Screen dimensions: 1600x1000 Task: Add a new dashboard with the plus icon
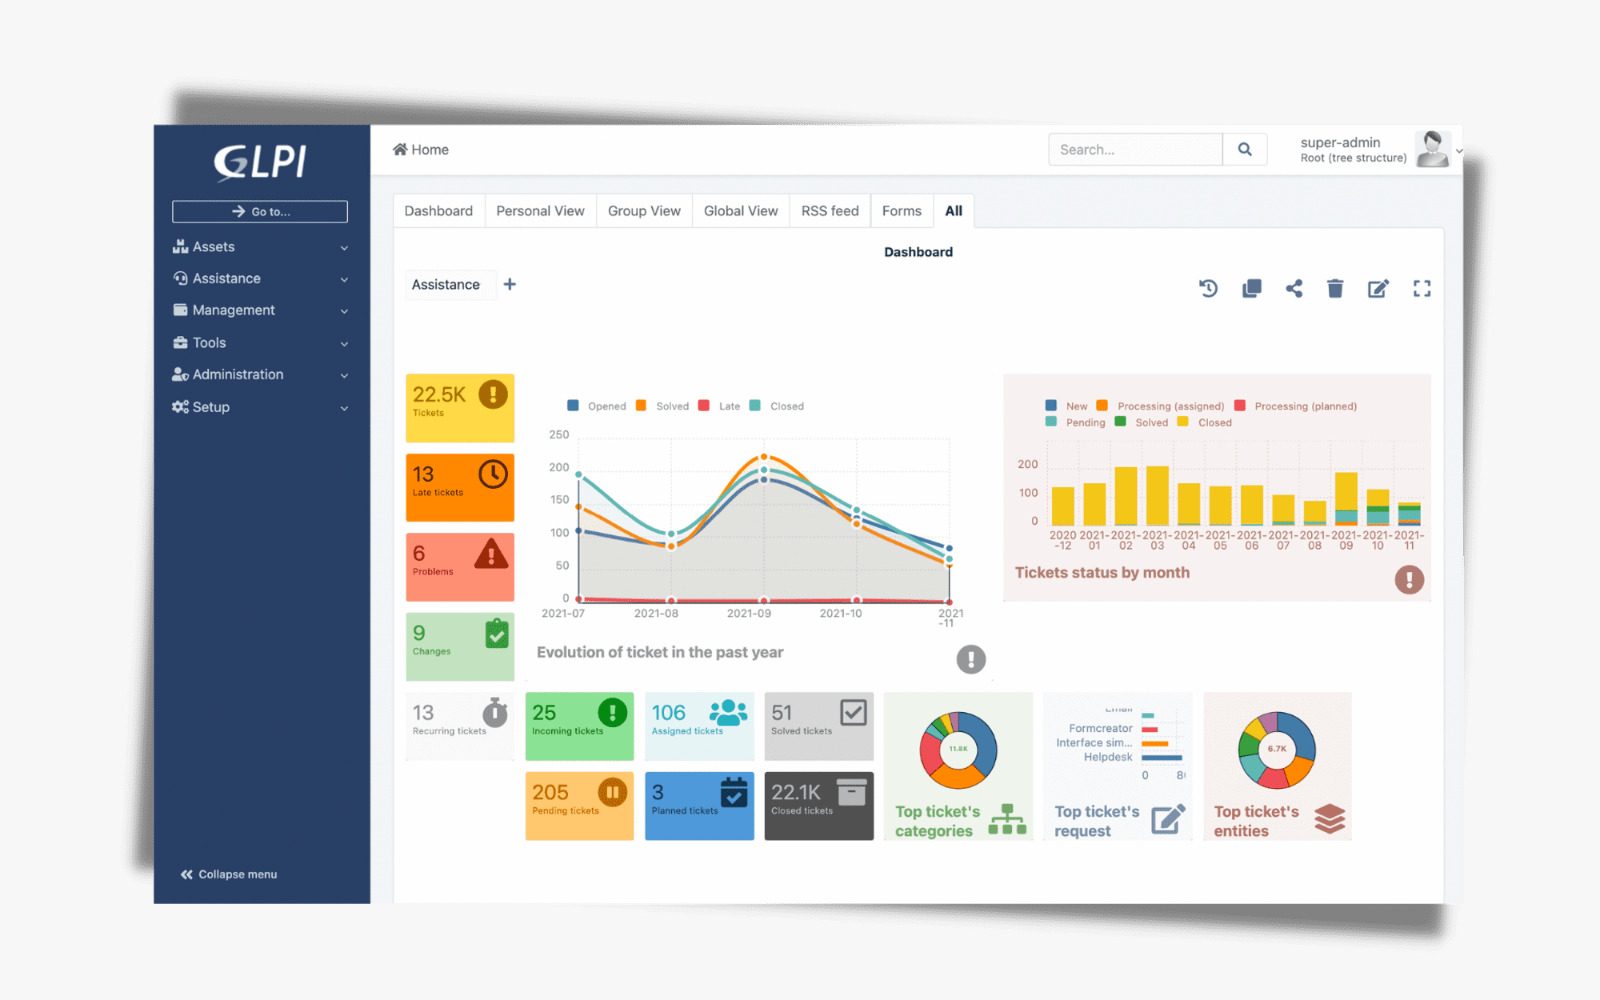click(x=510, y=285)
